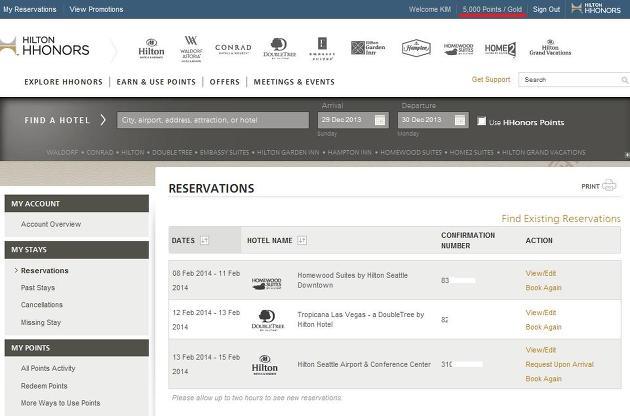Click the site Search field

[573, 80]
